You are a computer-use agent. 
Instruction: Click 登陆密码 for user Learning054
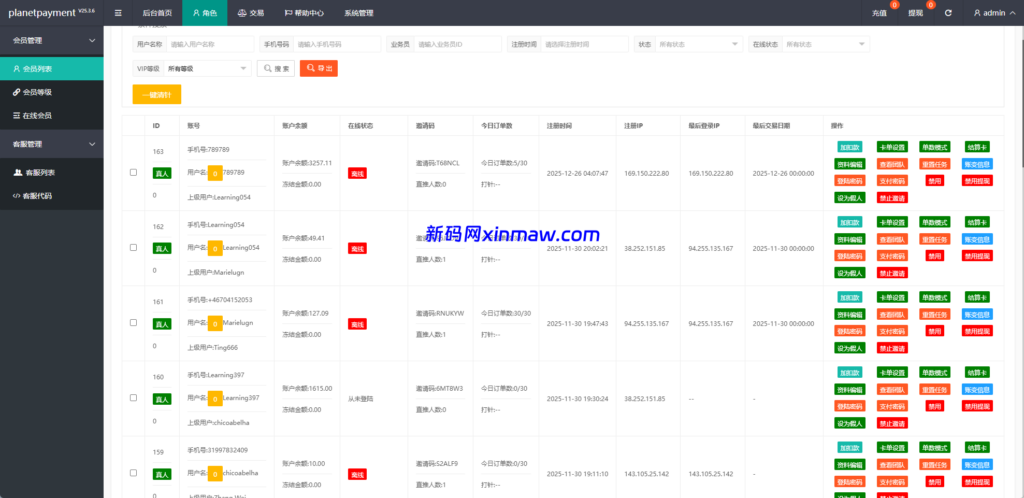(x=850, y=256)
